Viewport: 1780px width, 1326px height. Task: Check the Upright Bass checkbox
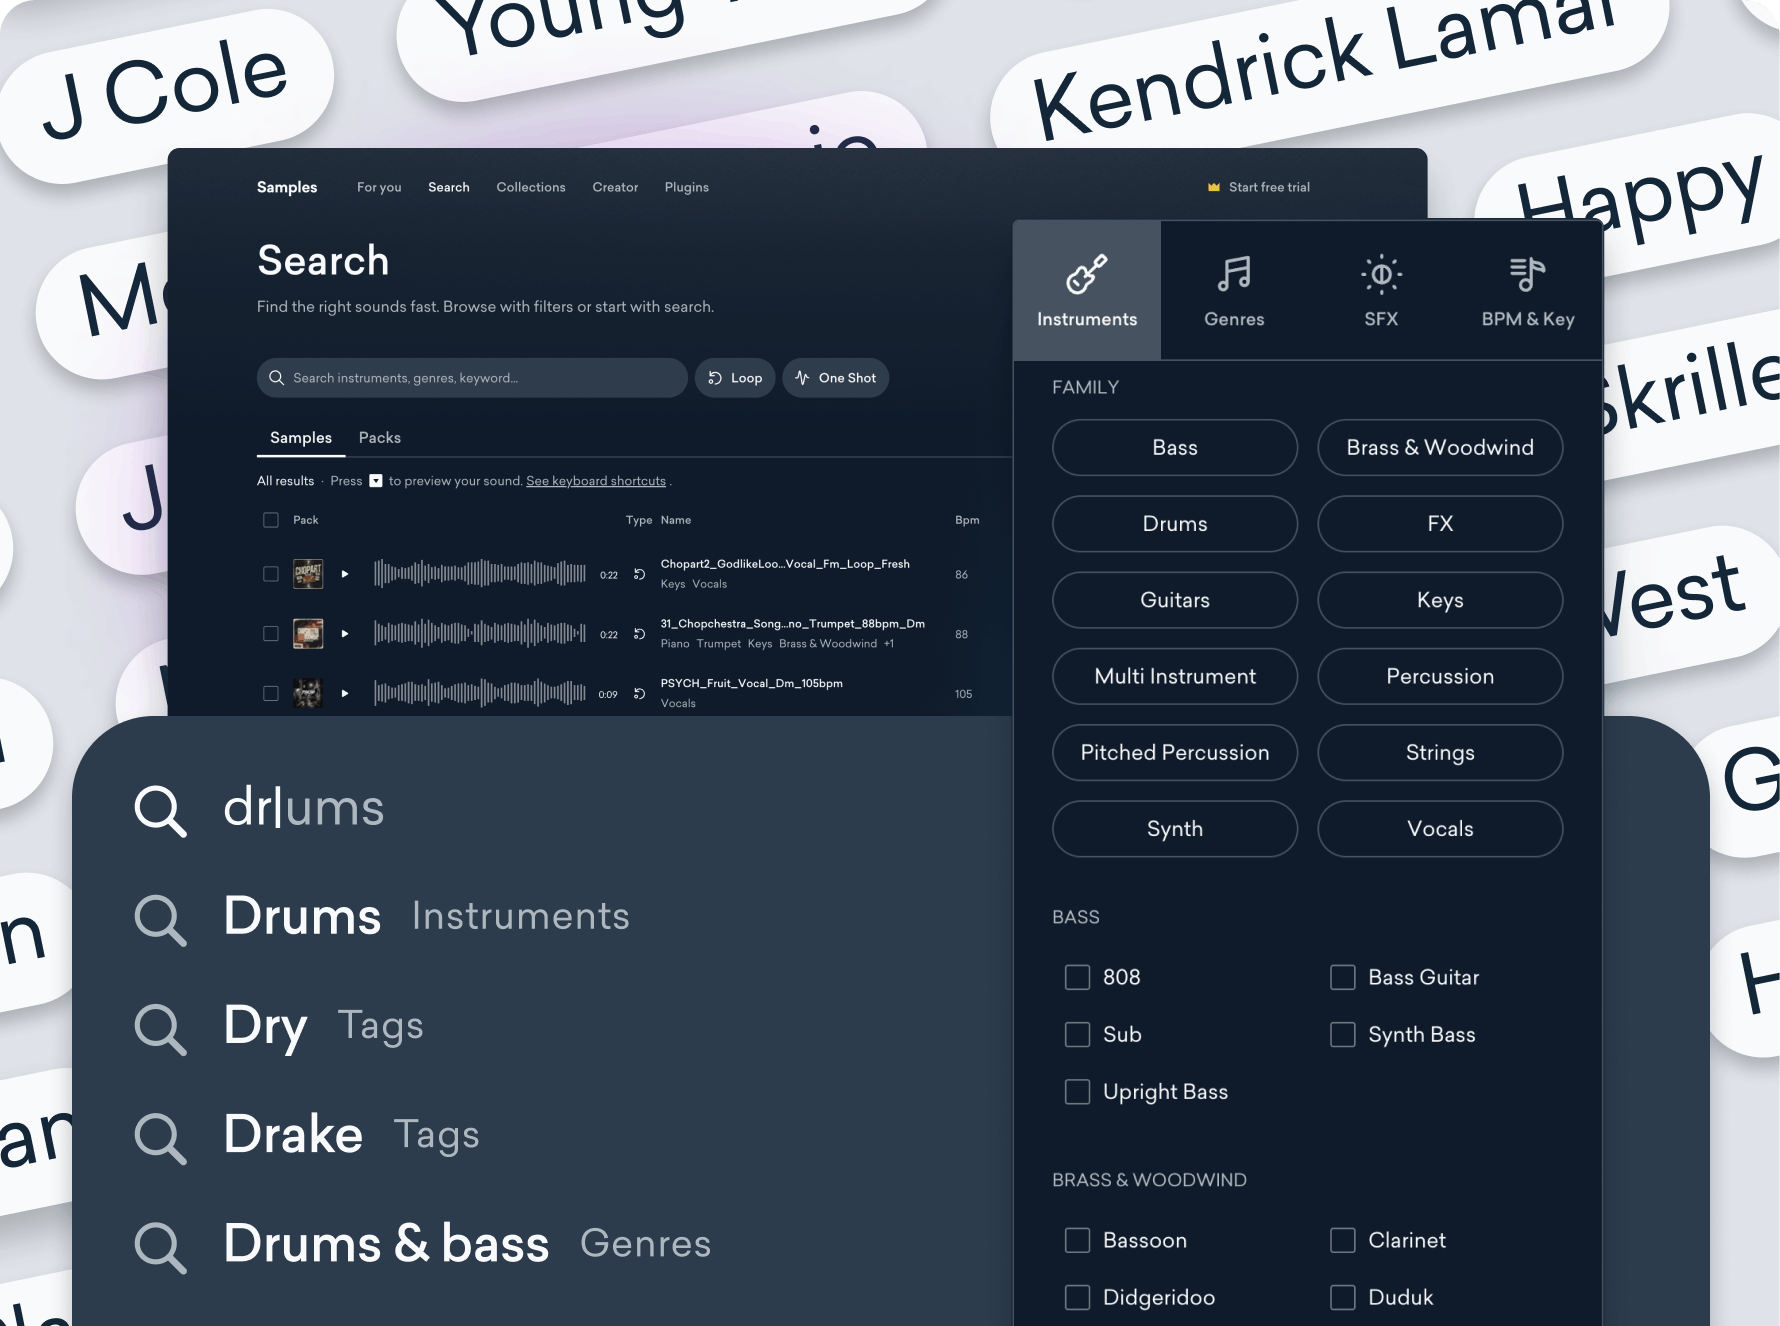tap(1077, 1092)
